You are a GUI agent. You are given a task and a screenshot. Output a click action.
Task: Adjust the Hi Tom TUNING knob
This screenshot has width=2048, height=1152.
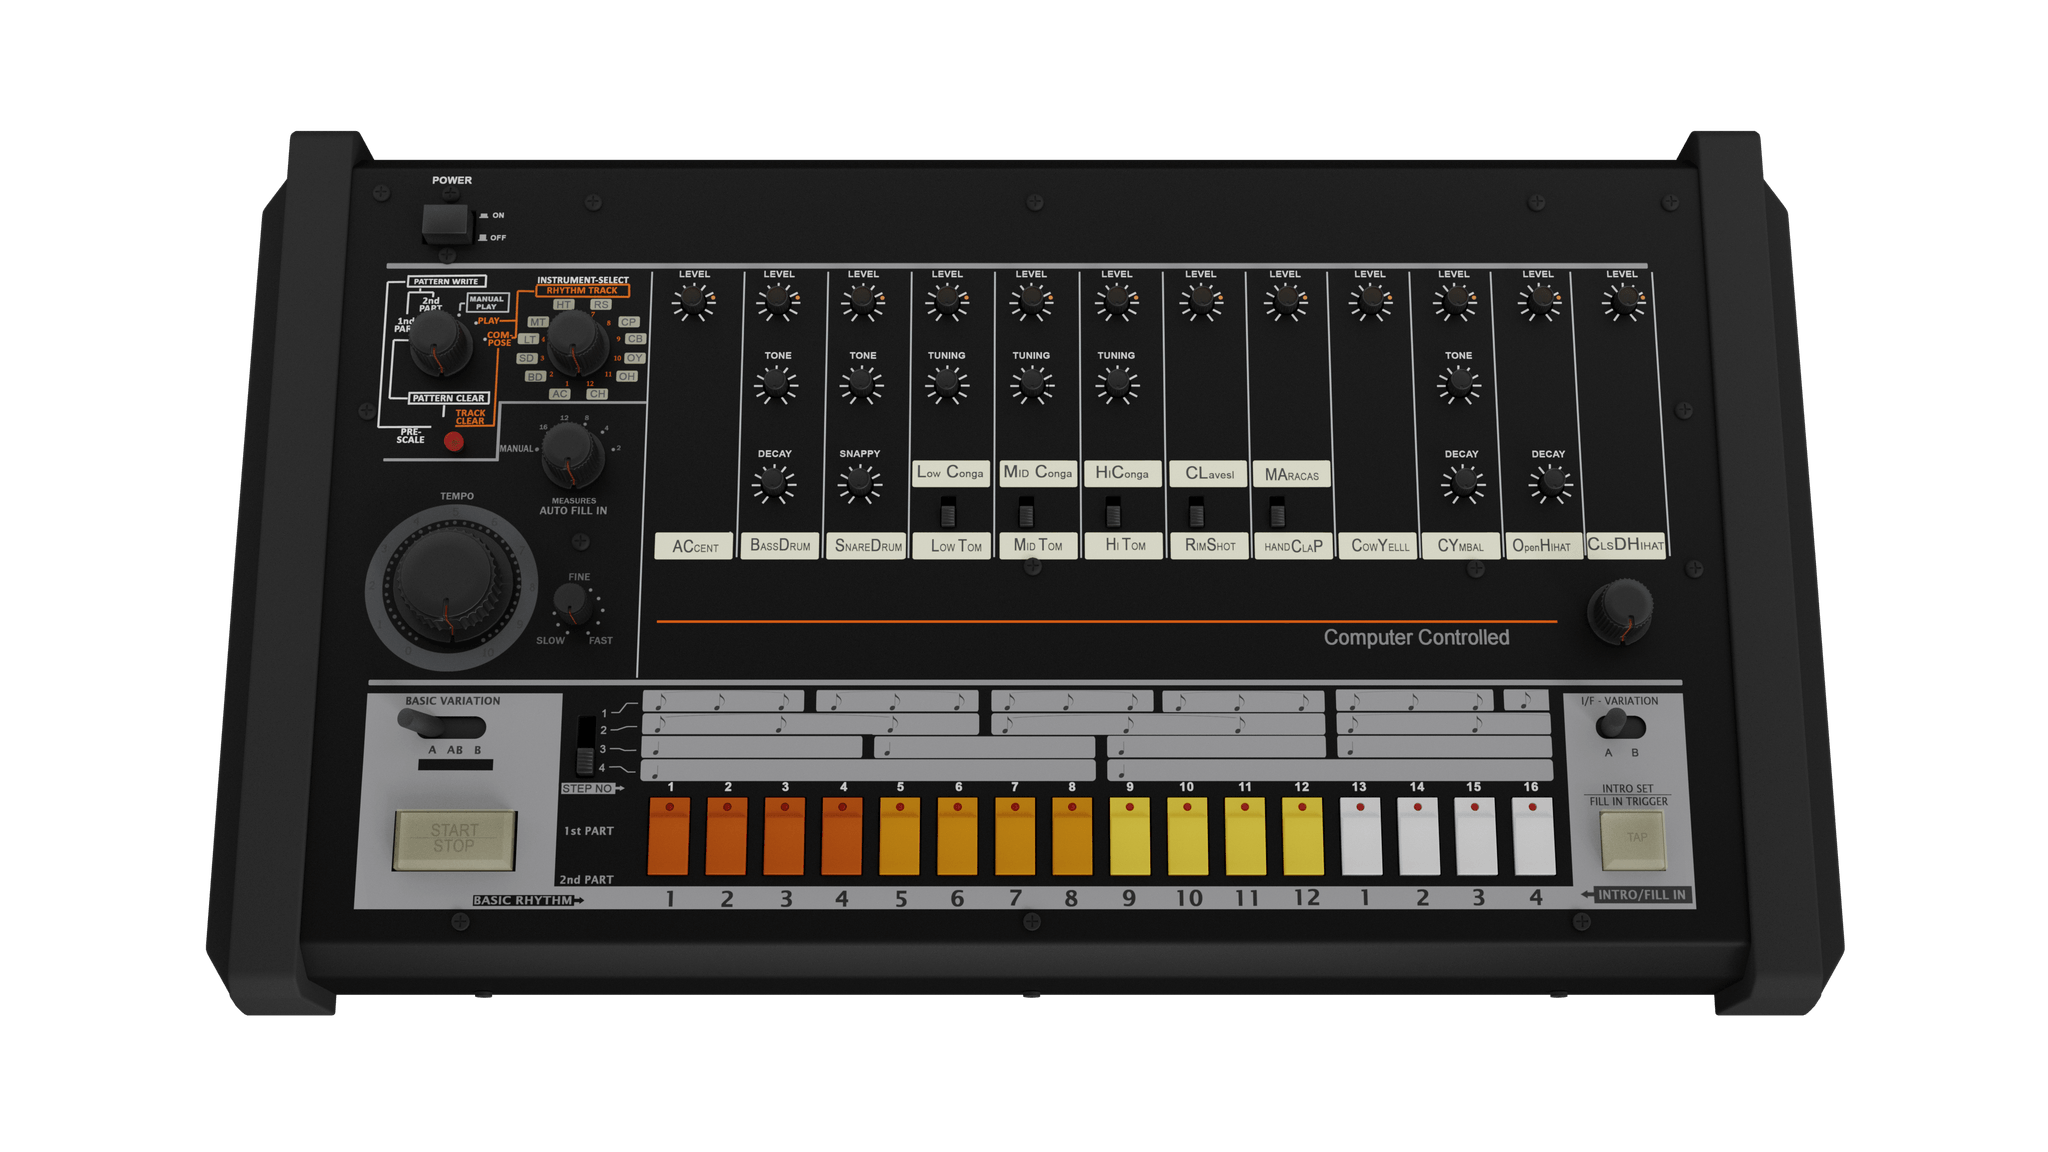pos(1117,384)
